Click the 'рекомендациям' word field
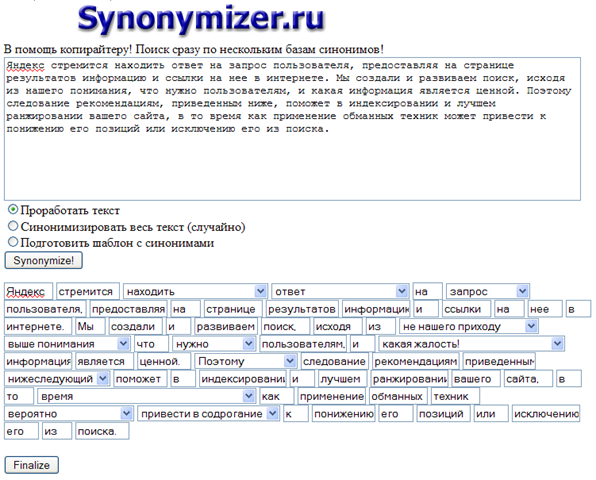The width and height of the screenshot is (596, 480). coord(416,361)
